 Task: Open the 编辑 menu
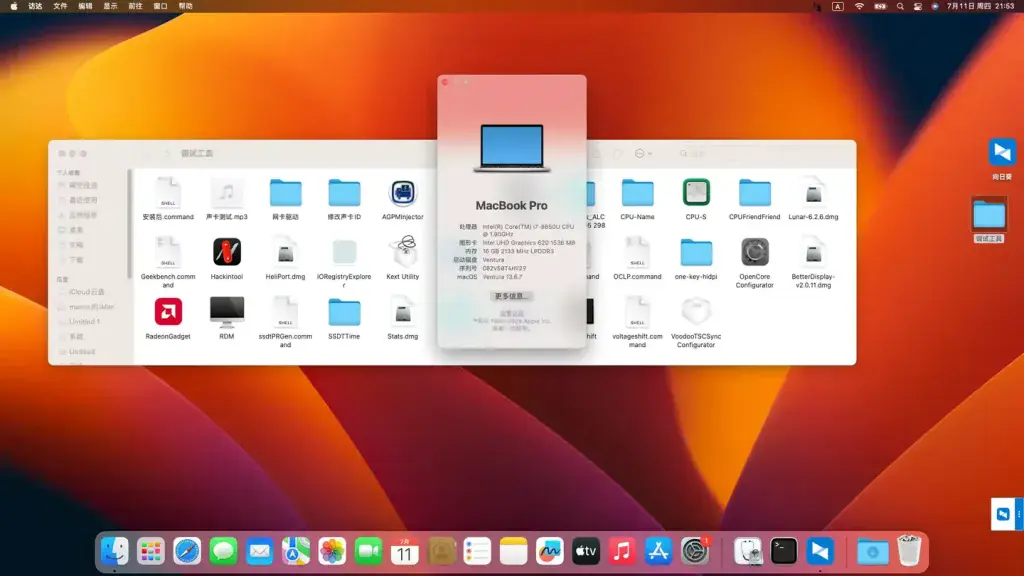[x=86, y=6]
